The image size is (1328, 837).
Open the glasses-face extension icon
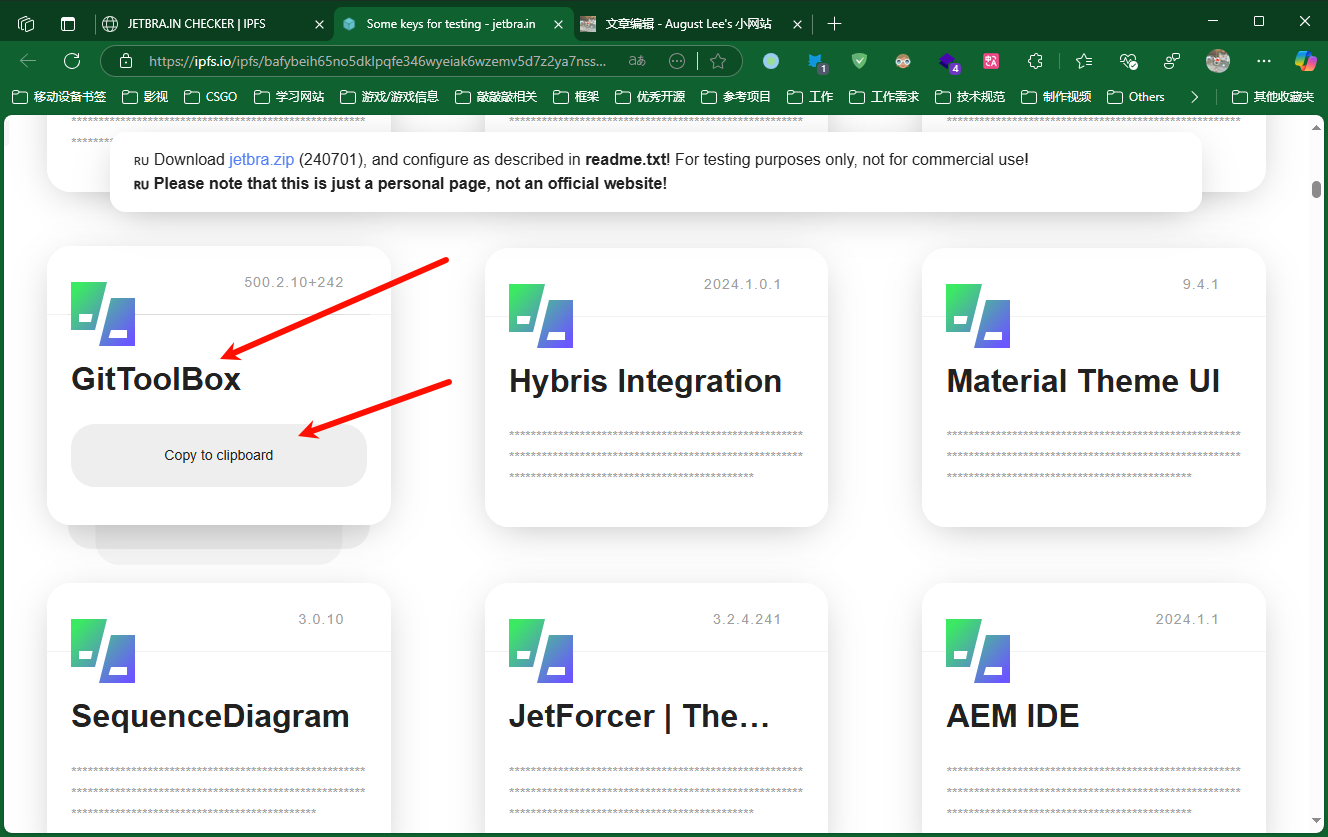tap(903, 61)
